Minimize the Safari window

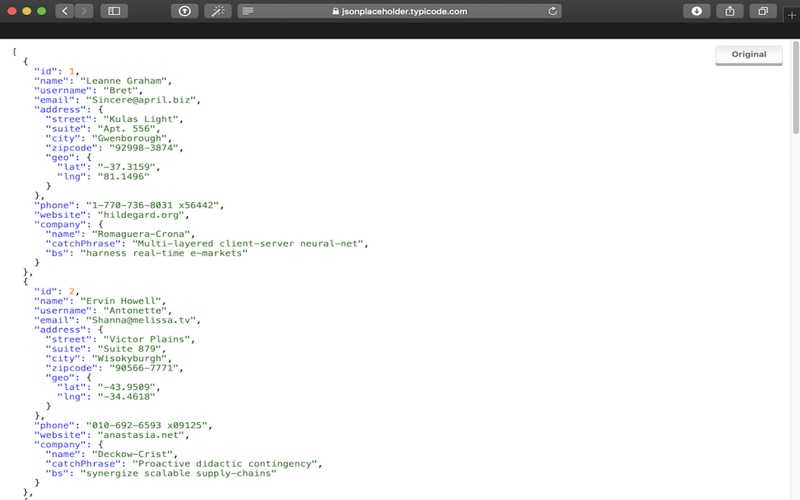coord(27,11)
